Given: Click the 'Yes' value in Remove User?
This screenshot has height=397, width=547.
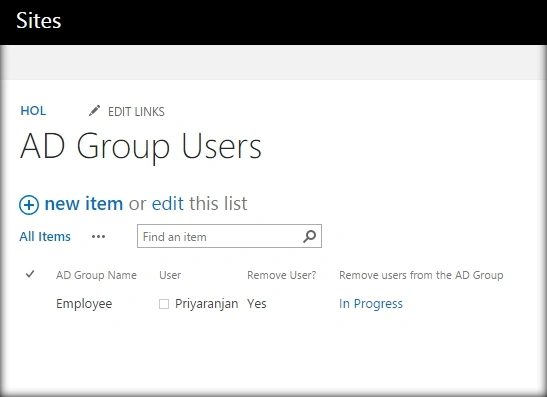Looking at the screenshot, I should pyautogui.click(x=257, y=304).
